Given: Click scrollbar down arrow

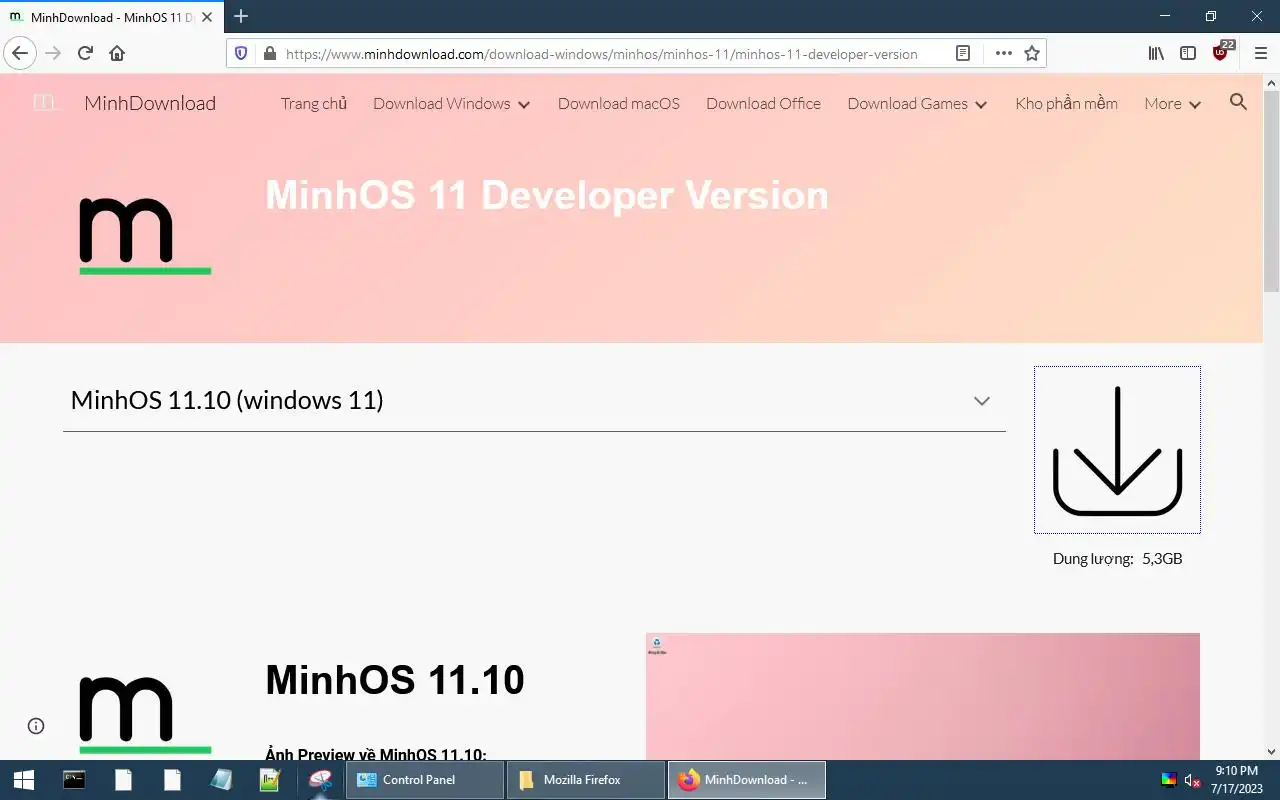Looking at the screenshot, I should (1271, 751).
